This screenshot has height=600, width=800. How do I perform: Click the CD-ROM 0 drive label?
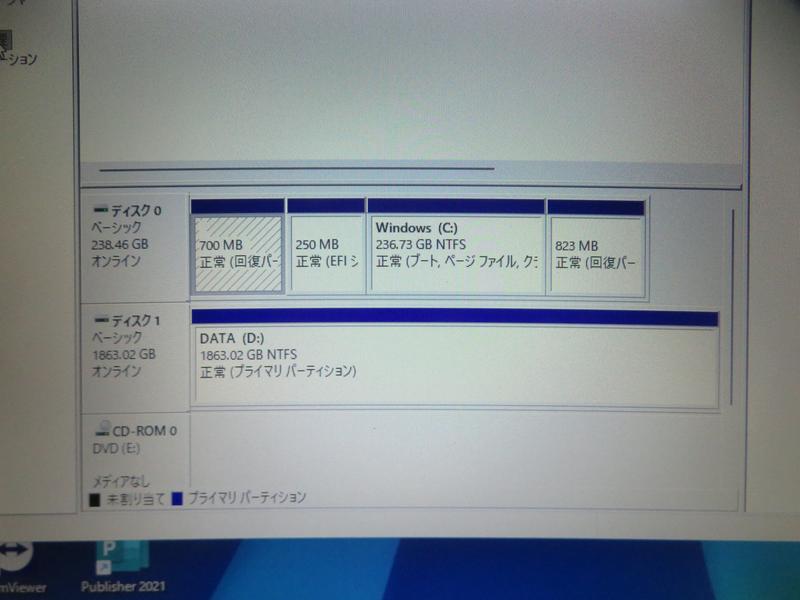coord(144,431)
